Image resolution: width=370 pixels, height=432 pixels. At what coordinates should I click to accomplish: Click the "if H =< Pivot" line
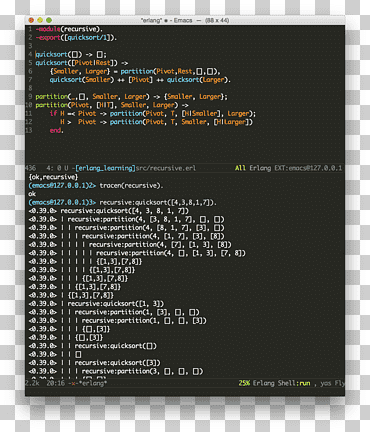(153, 114)
